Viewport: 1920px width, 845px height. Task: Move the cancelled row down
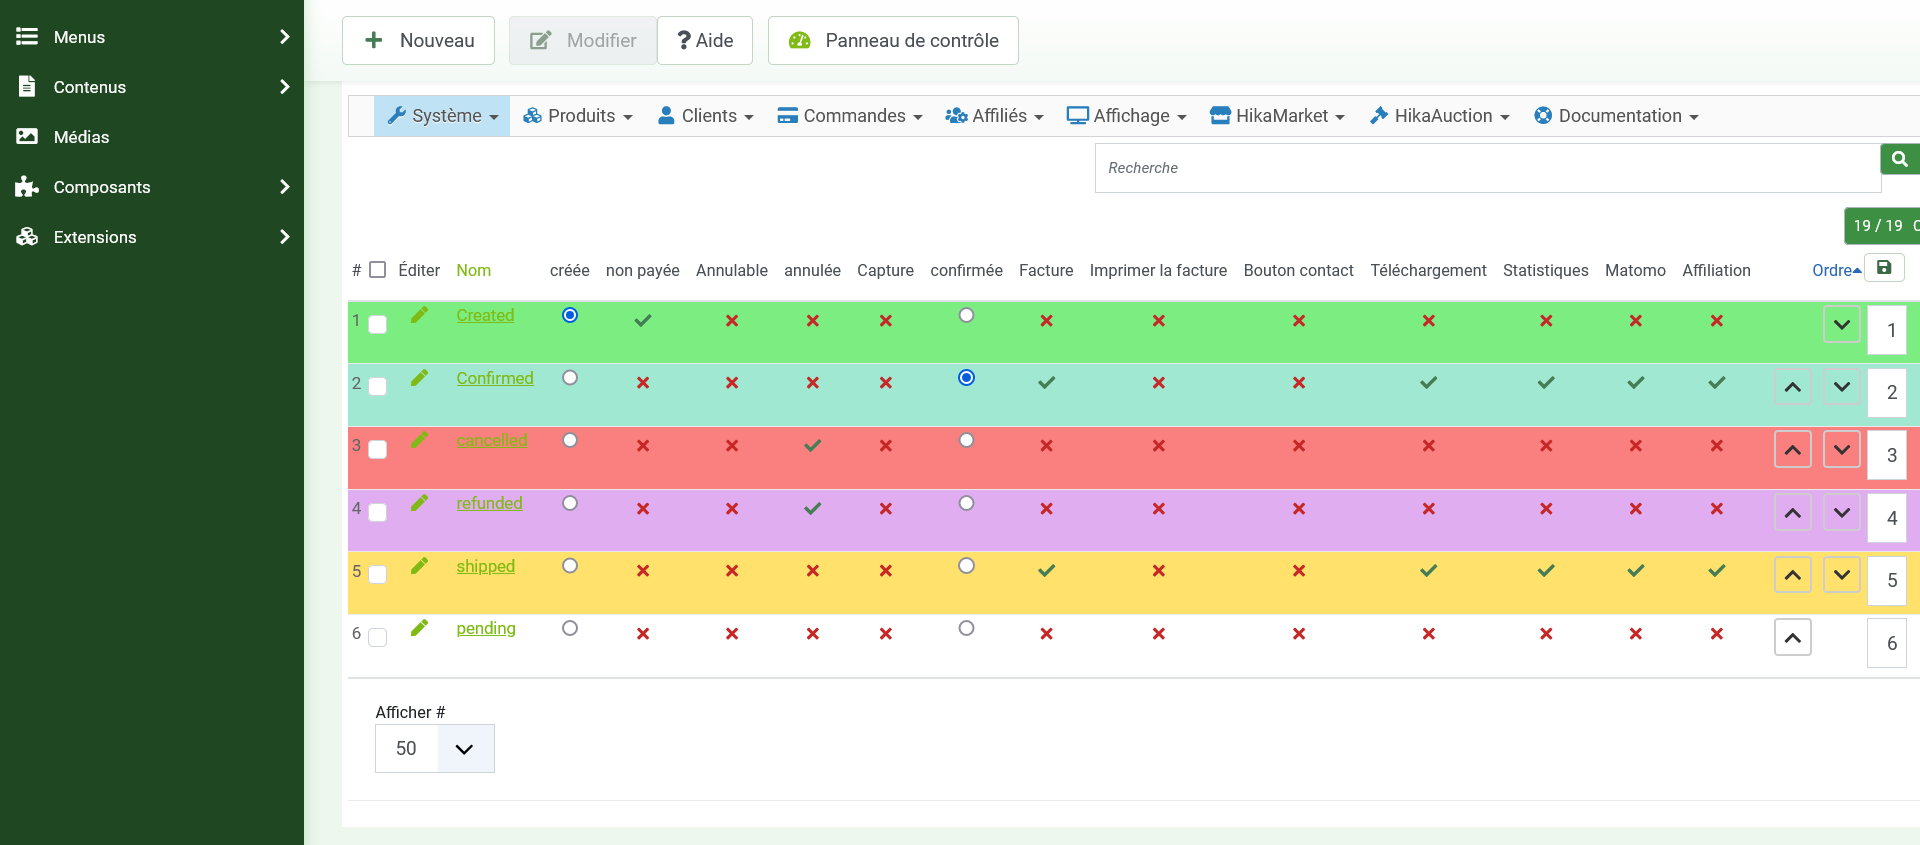coord(1842,450)
